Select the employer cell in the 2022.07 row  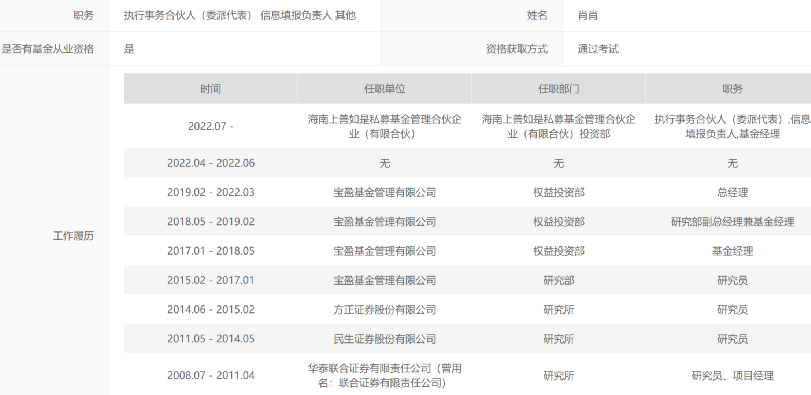point(384,127)
